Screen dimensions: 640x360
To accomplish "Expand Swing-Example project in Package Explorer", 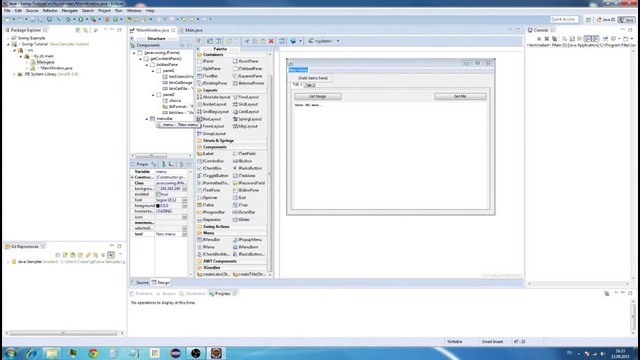I will [x=8, y=38].
